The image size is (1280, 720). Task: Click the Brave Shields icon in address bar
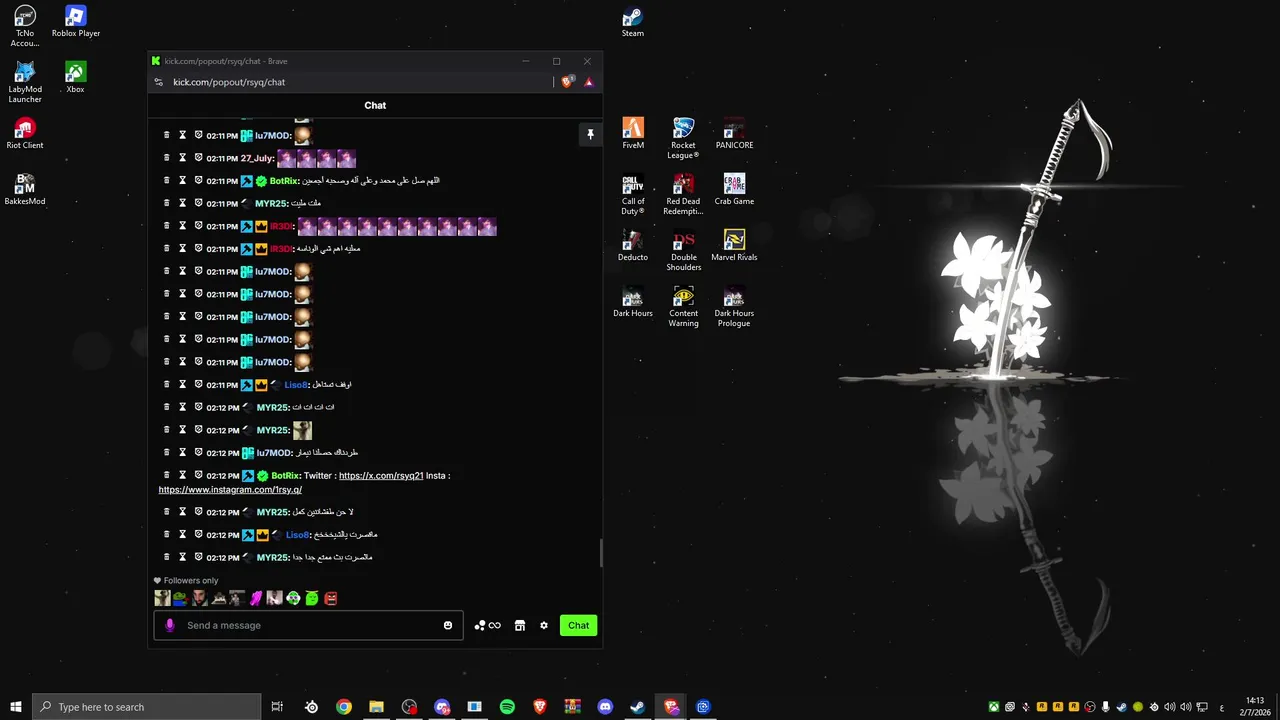567,82
